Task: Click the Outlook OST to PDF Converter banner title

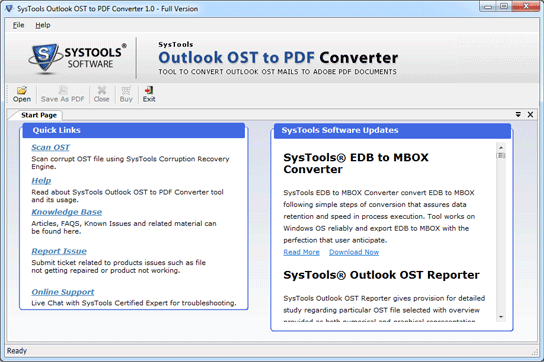Action: (278, 58)
